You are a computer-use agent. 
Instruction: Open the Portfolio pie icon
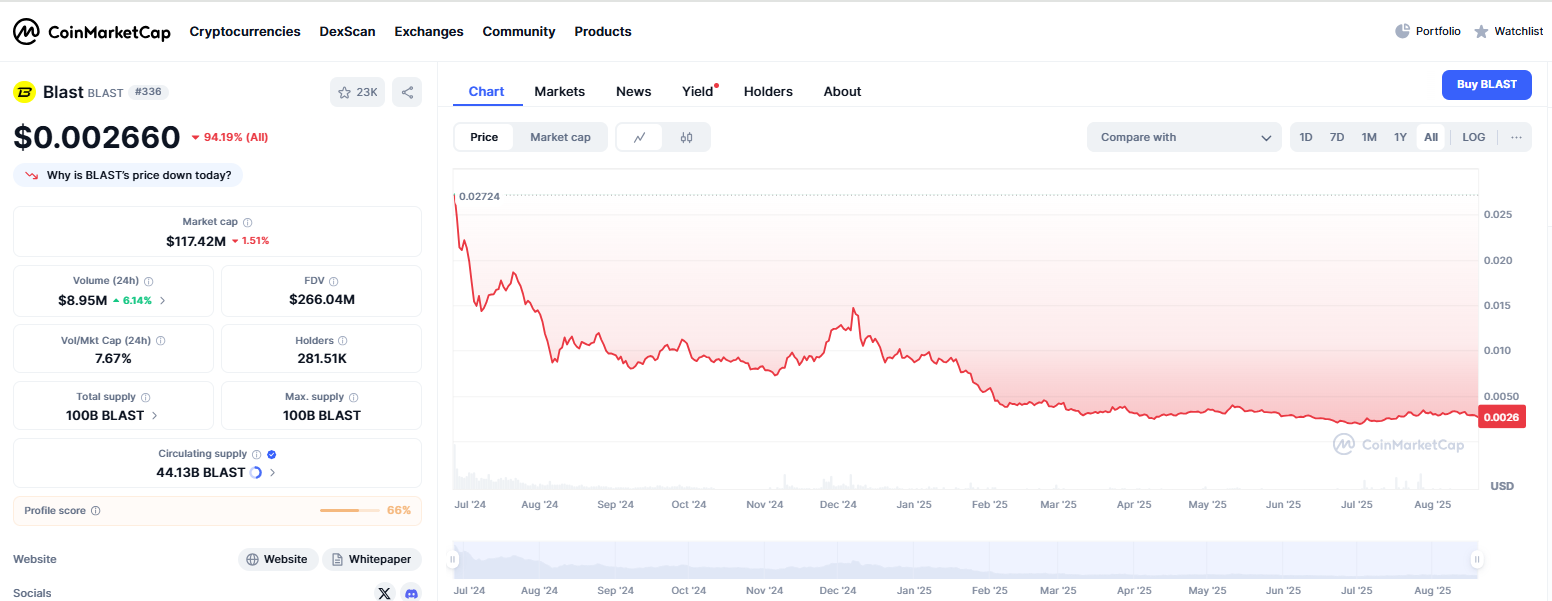coord(1402,31)
